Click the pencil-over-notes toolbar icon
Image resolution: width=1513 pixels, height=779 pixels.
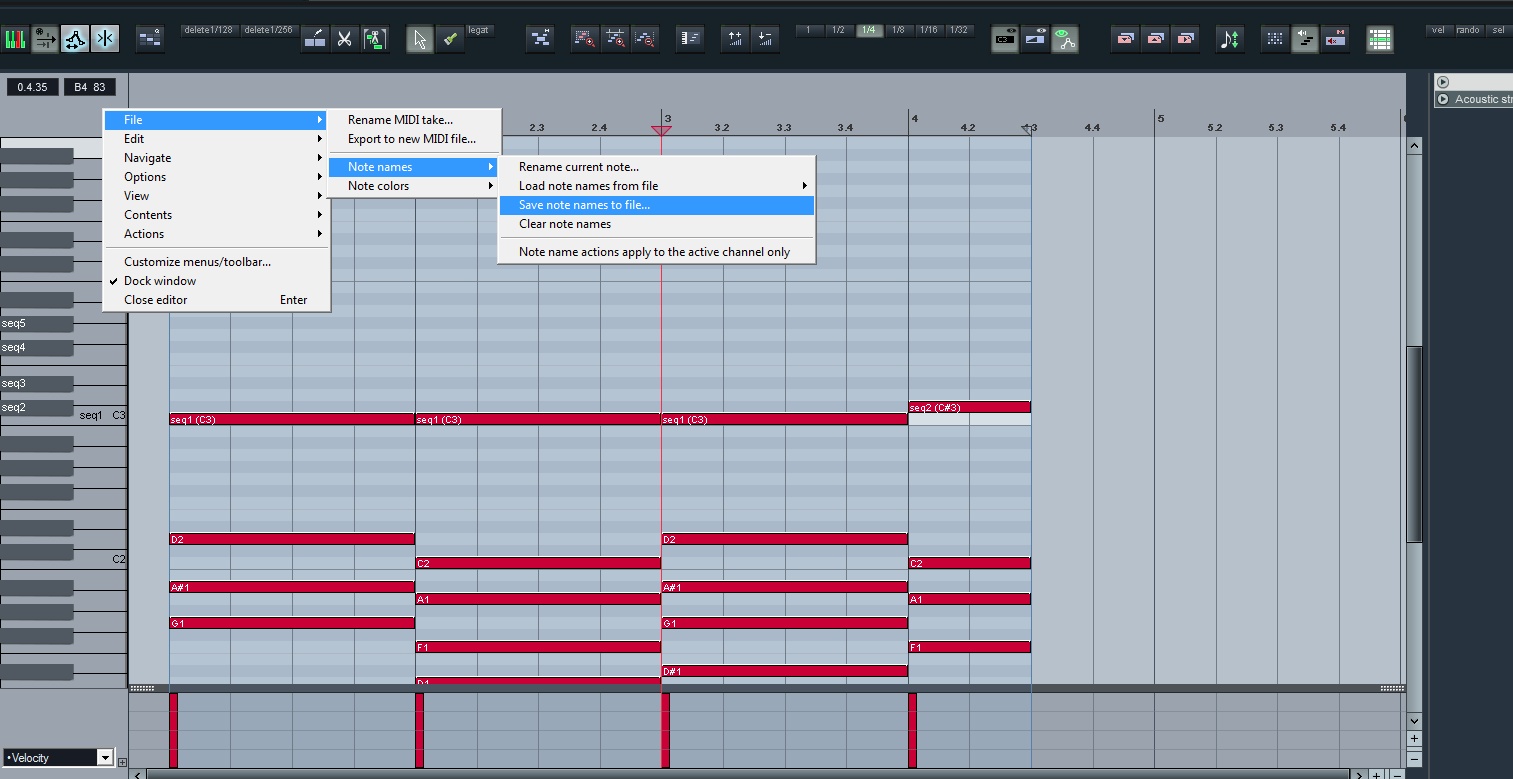pyautogui.click(x=315, y=39)
